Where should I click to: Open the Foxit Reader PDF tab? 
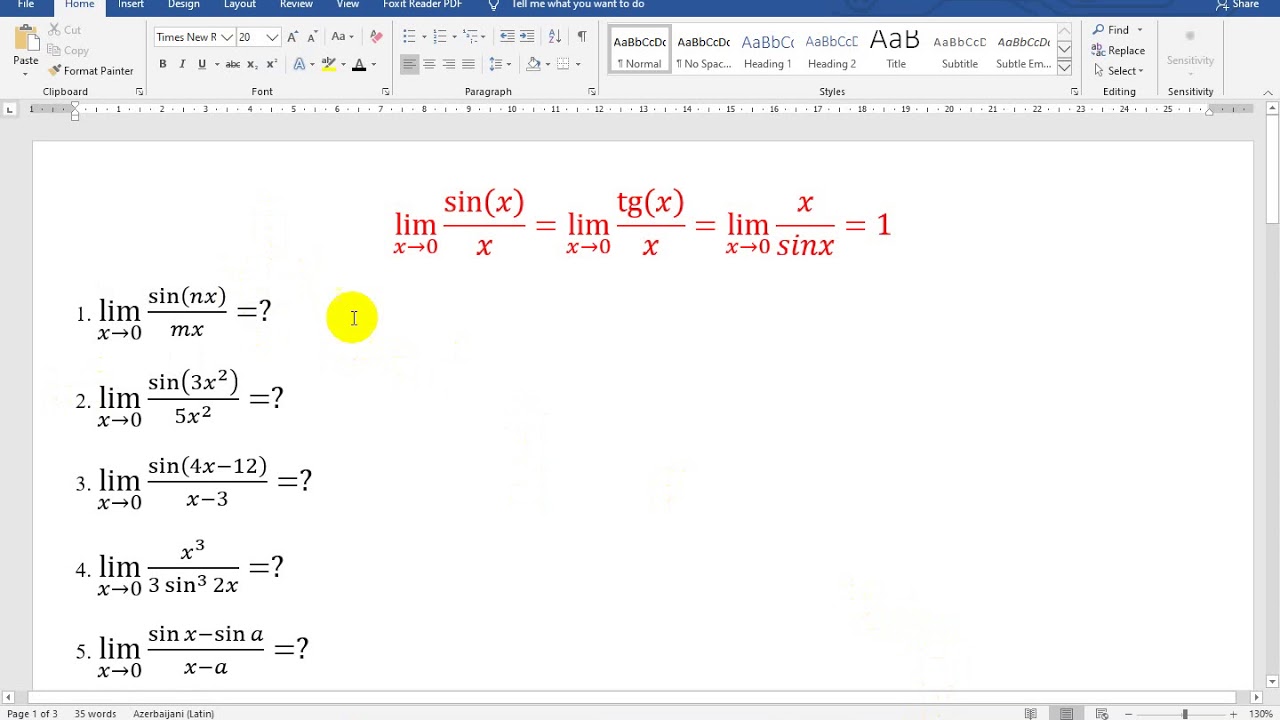tap(423, 5)
